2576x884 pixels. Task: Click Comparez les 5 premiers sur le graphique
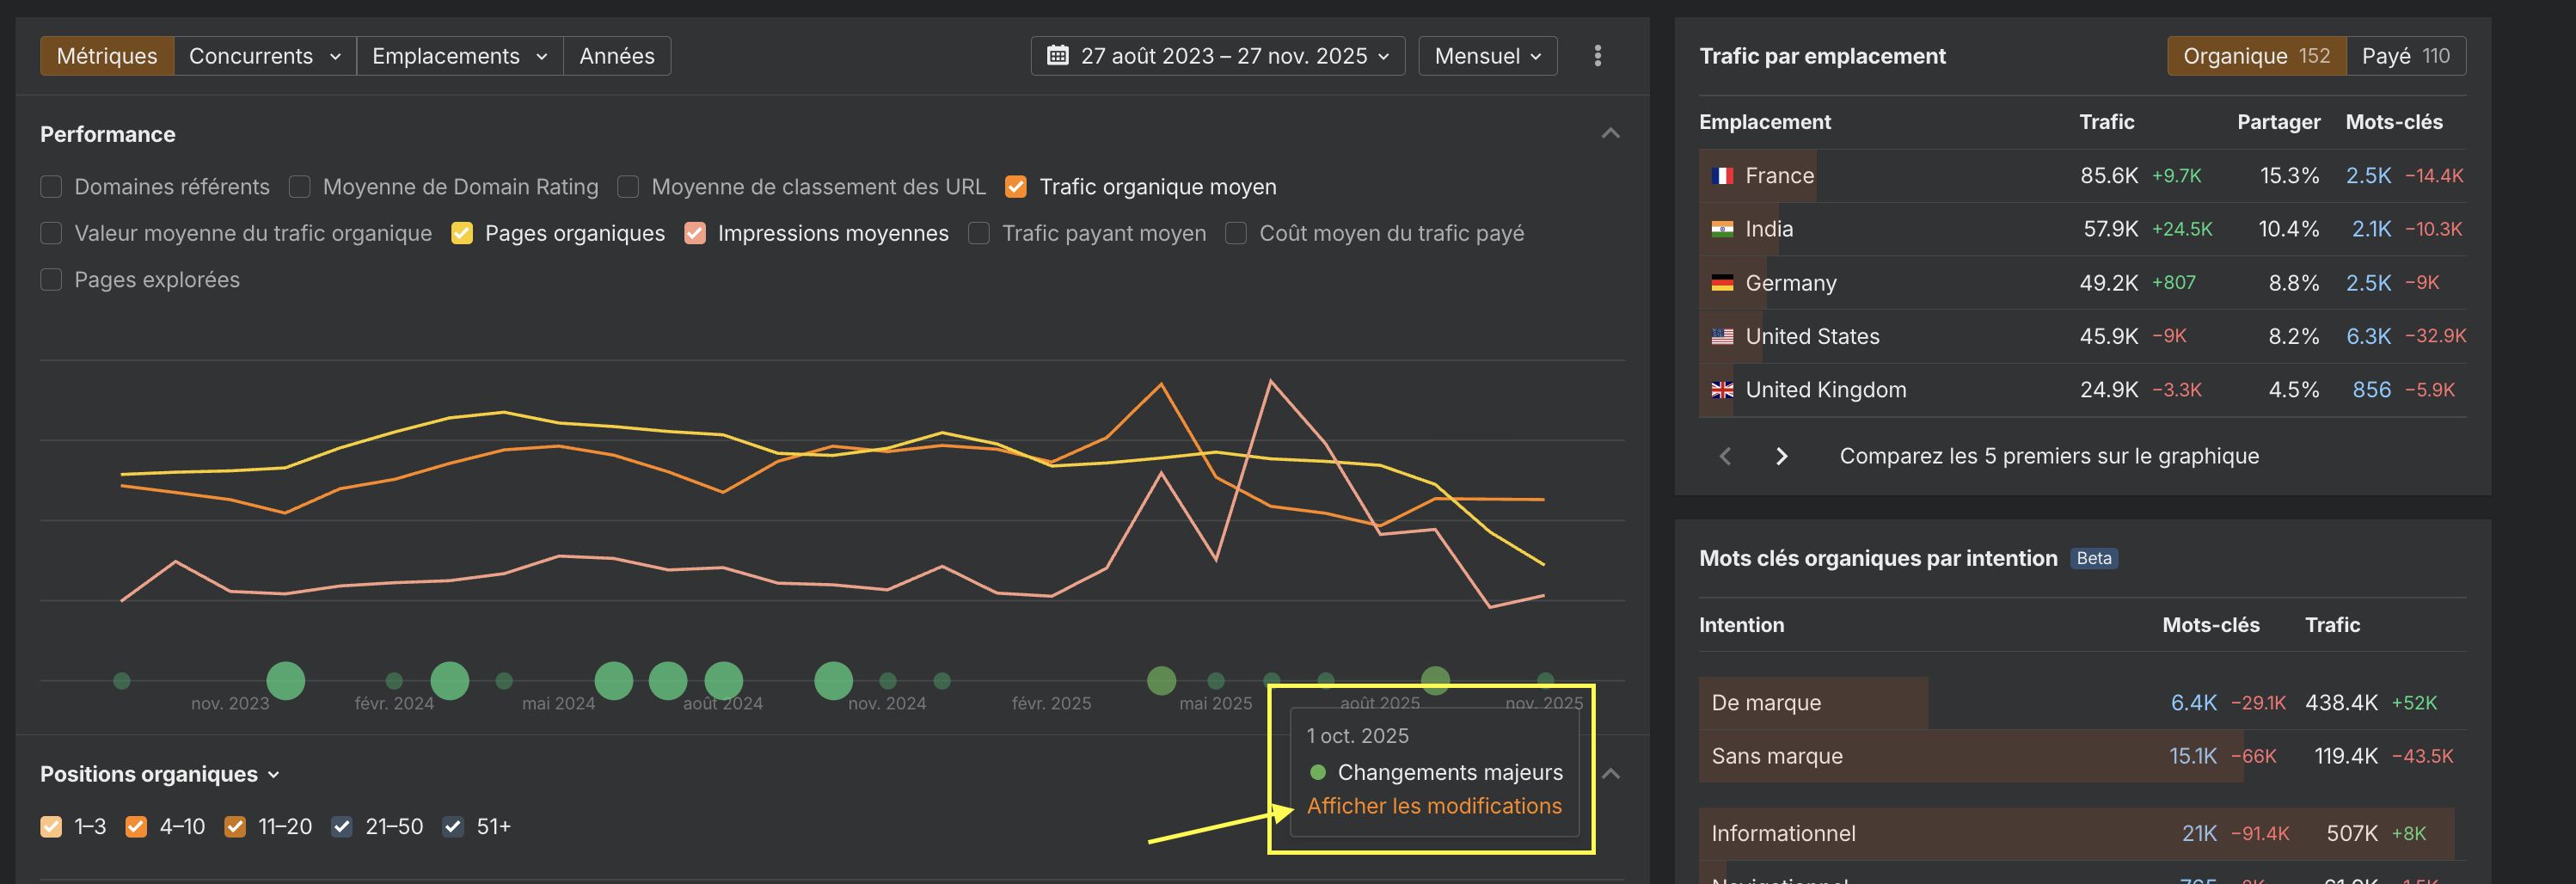click(x=2048, y=456)
